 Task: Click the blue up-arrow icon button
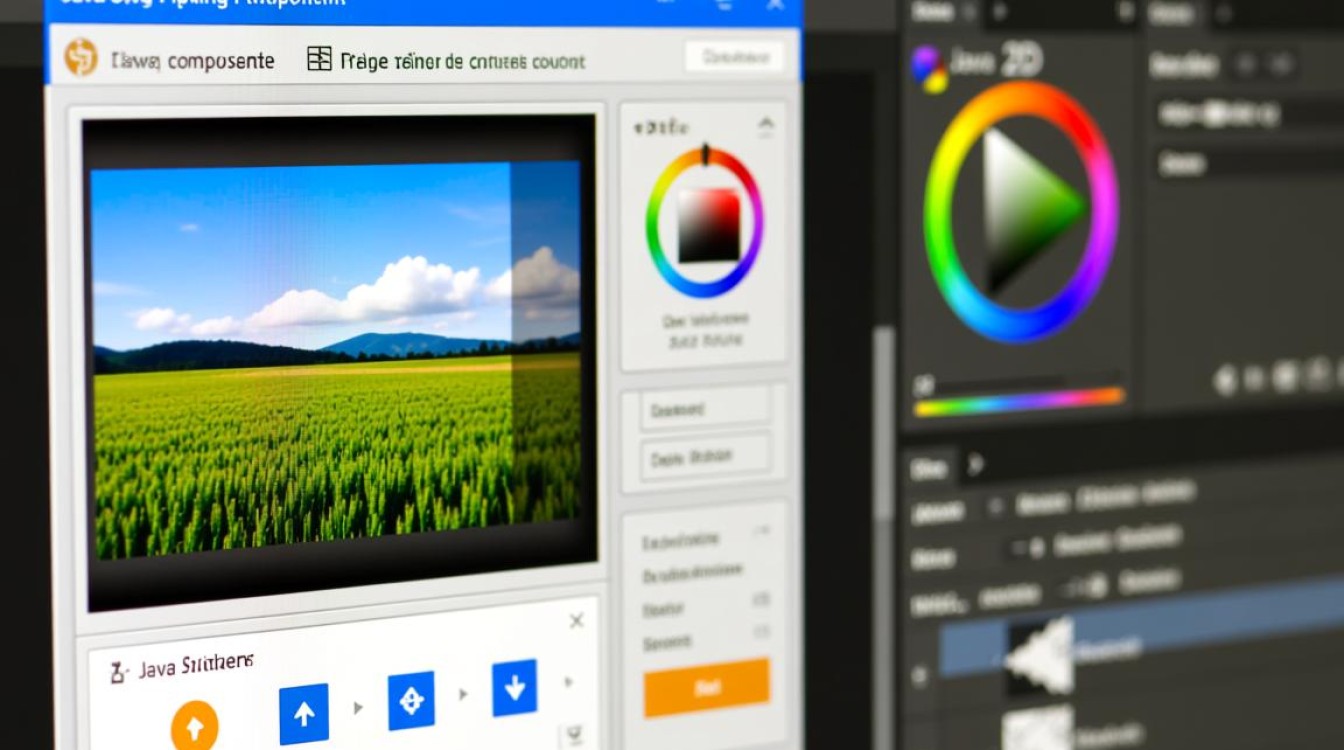[x=304, y=713]
